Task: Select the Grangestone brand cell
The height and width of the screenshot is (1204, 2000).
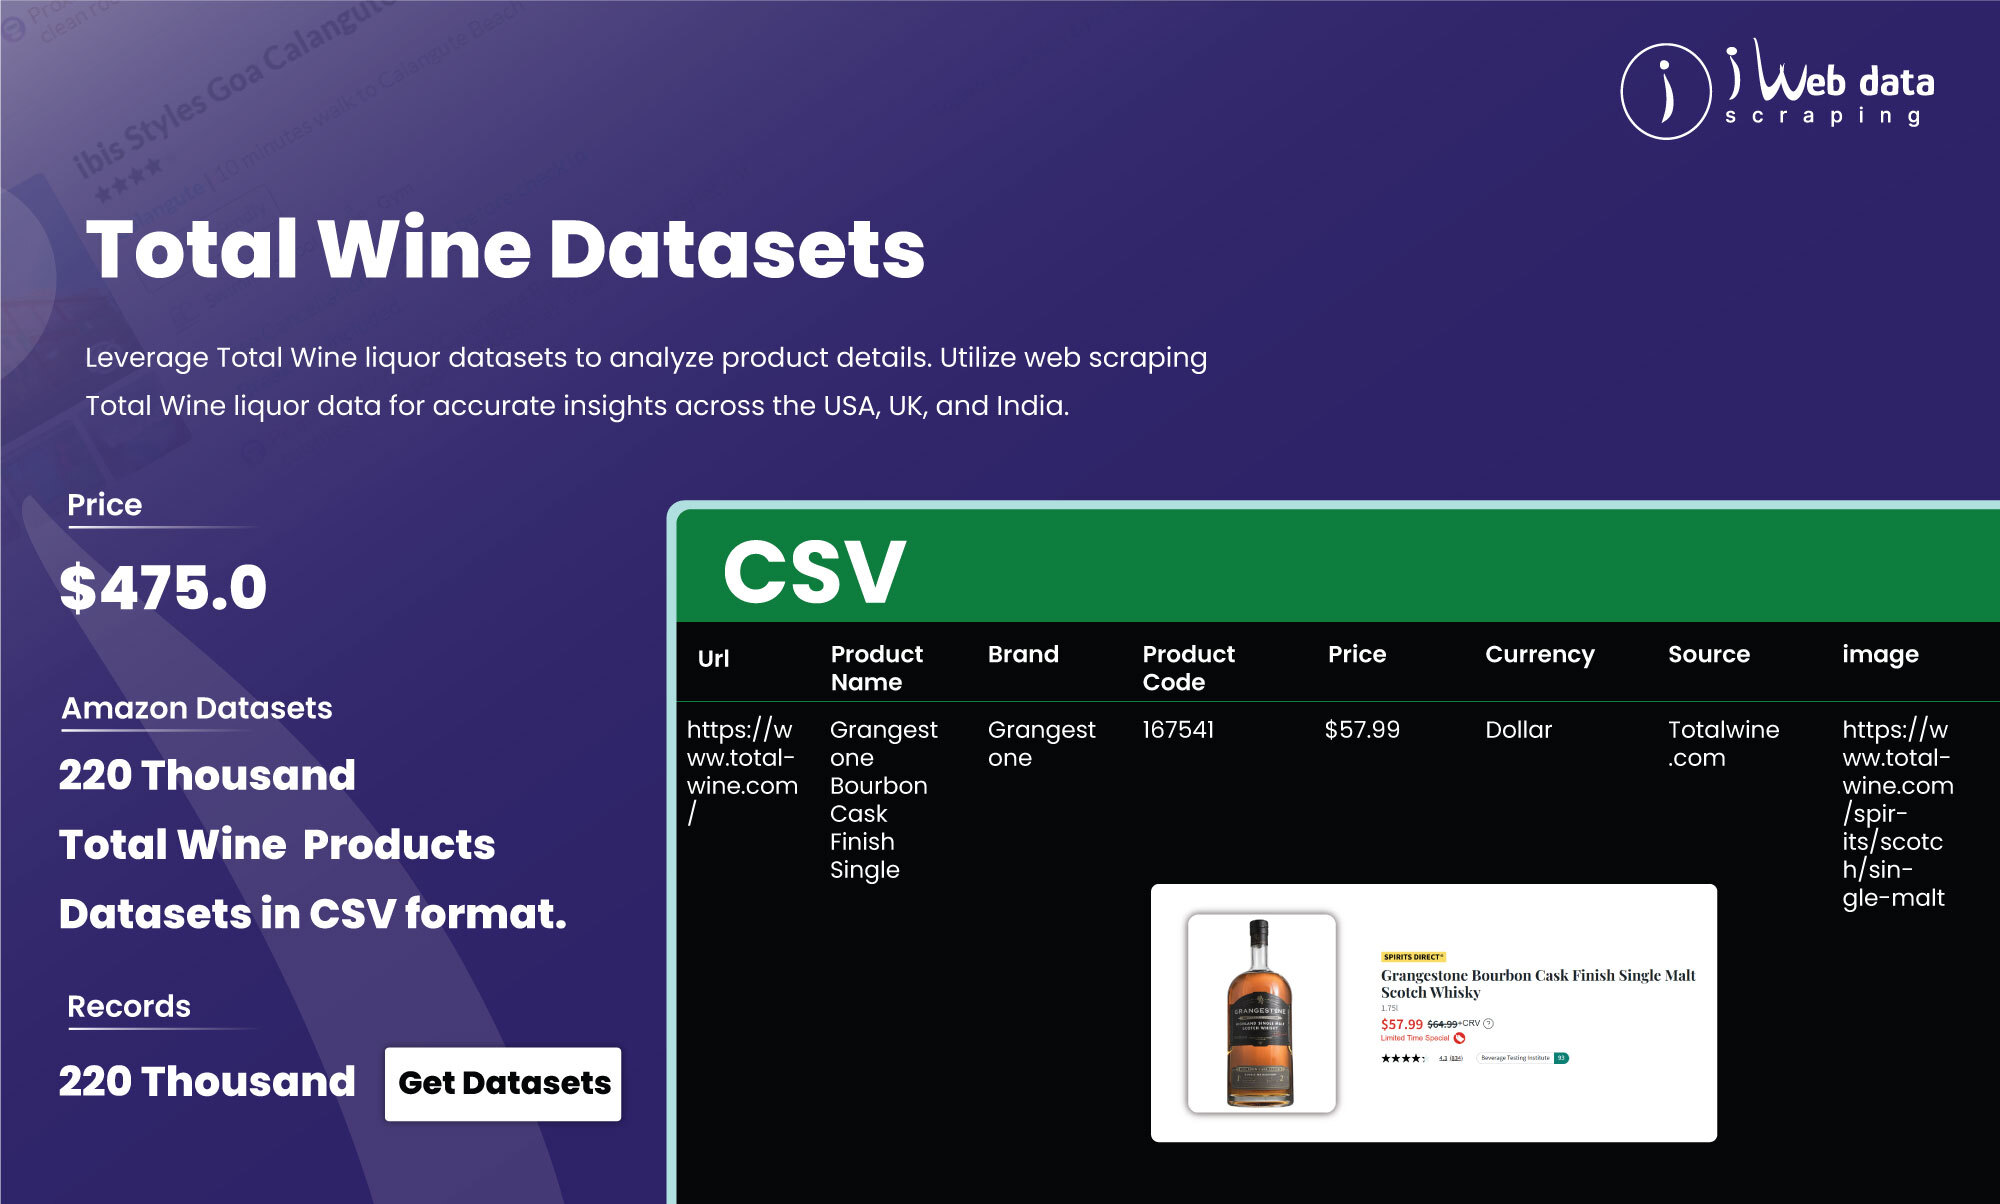Action: 1041,744
